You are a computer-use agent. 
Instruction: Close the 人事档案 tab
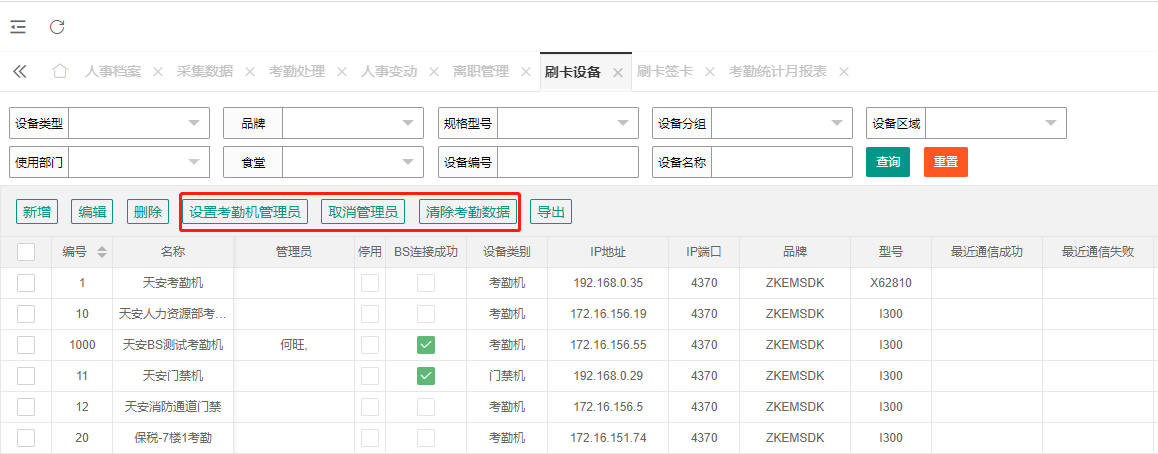click(158, 72)
